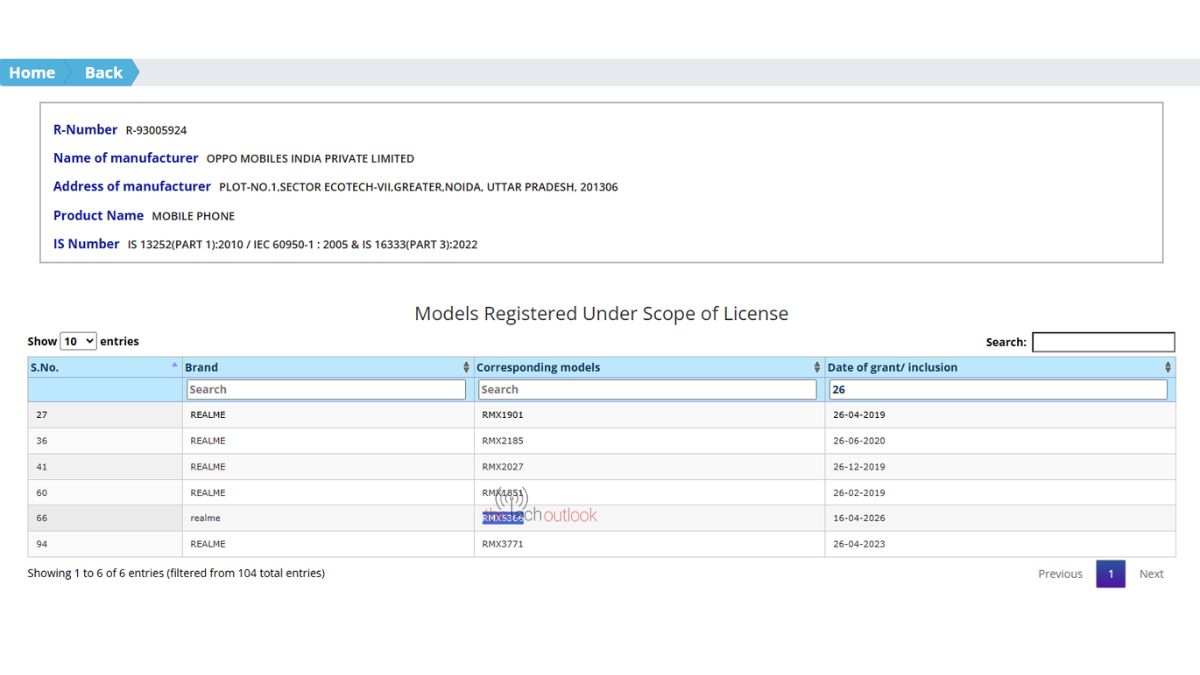Click the Brand column search field

(326, 389)
